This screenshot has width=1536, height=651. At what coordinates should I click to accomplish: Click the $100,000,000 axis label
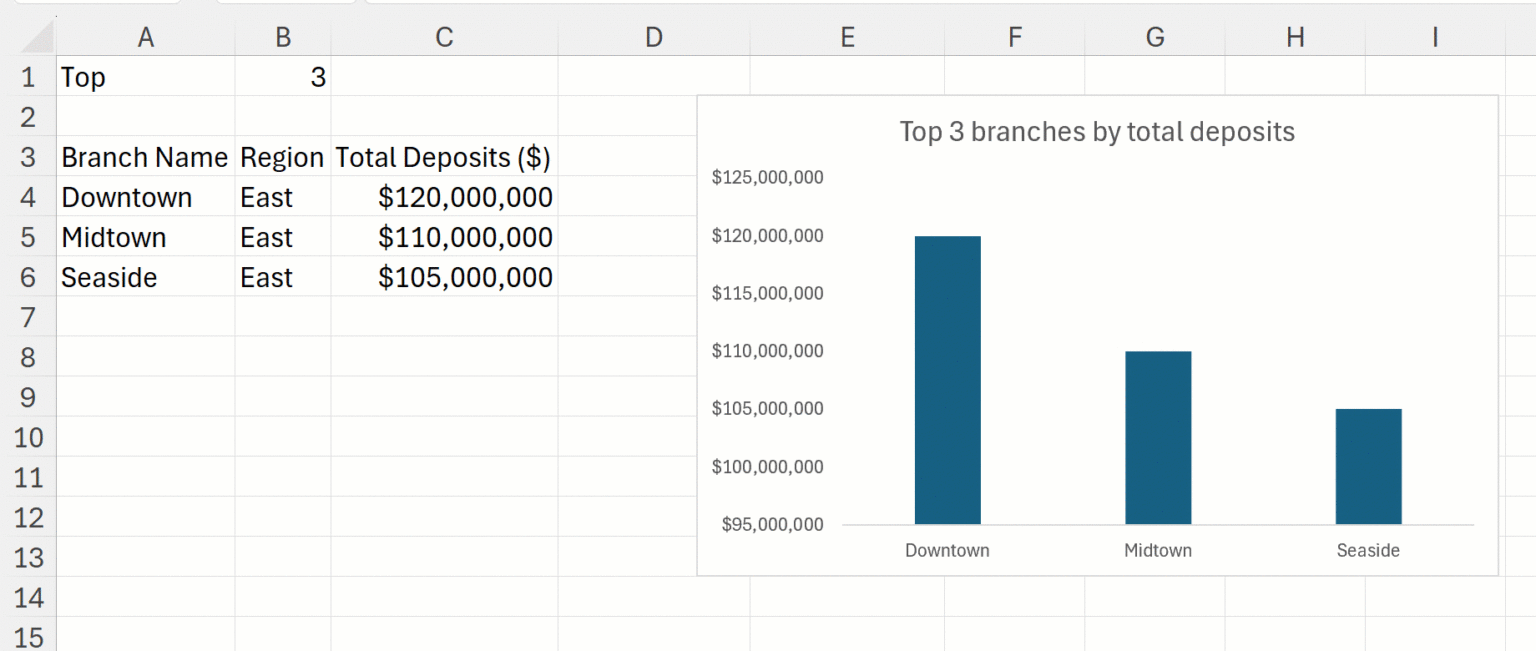click(x=768, y=467)
